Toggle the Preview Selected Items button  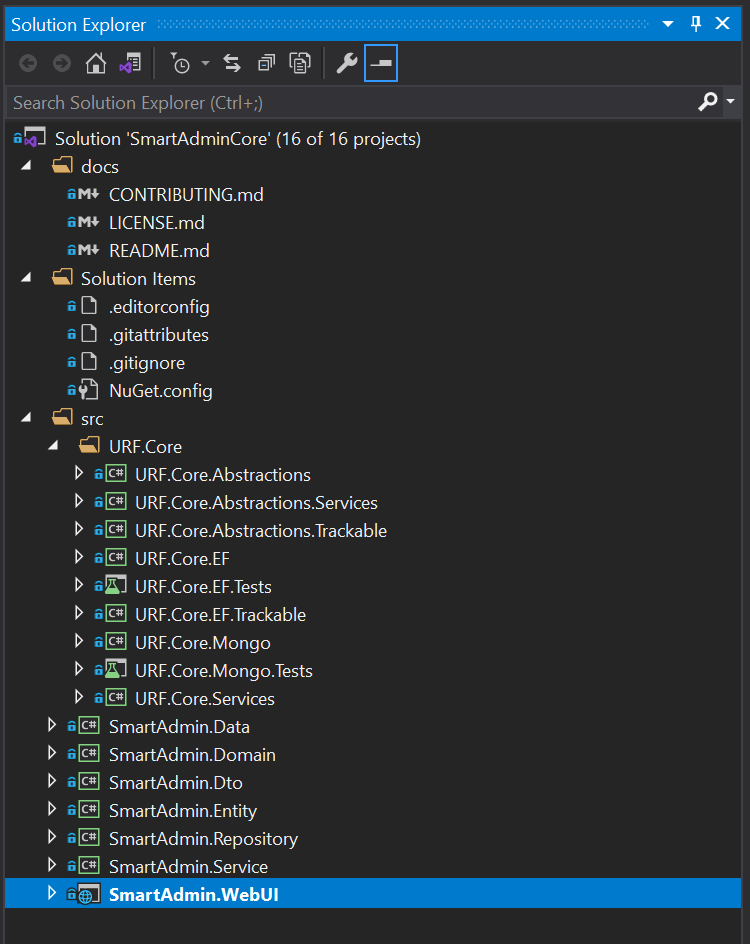tap(381, 64)
